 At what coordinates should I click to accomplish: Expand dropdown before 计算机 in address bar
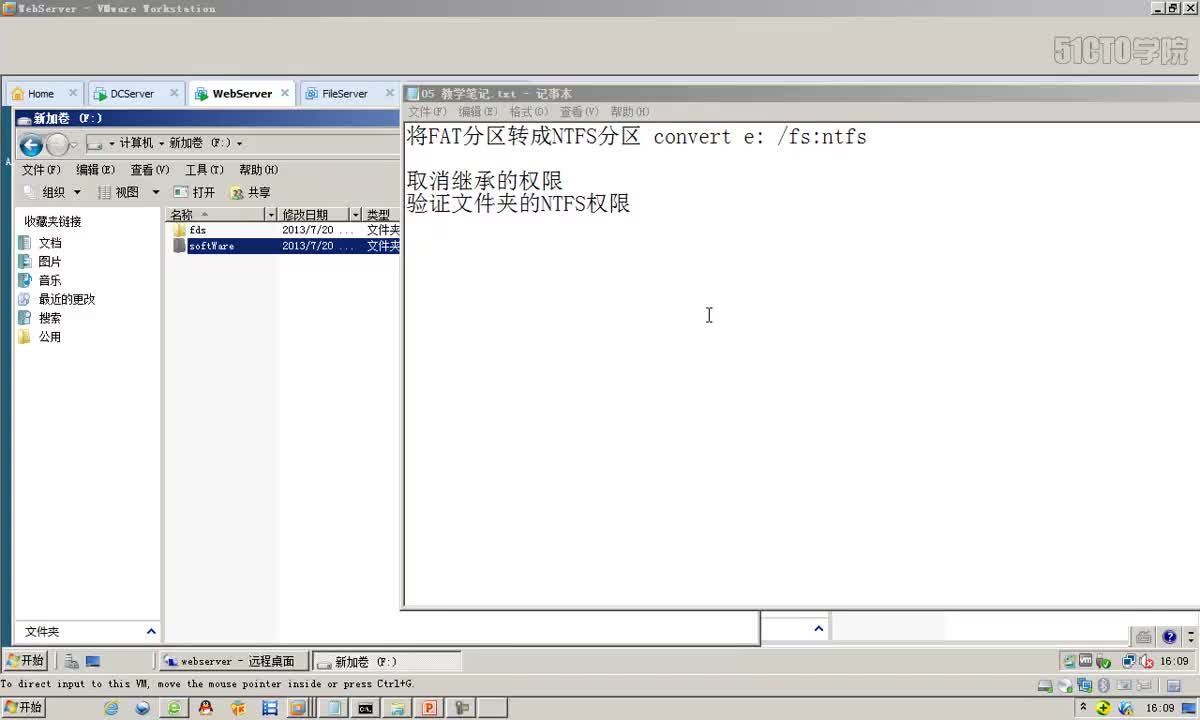click(112, 144)
